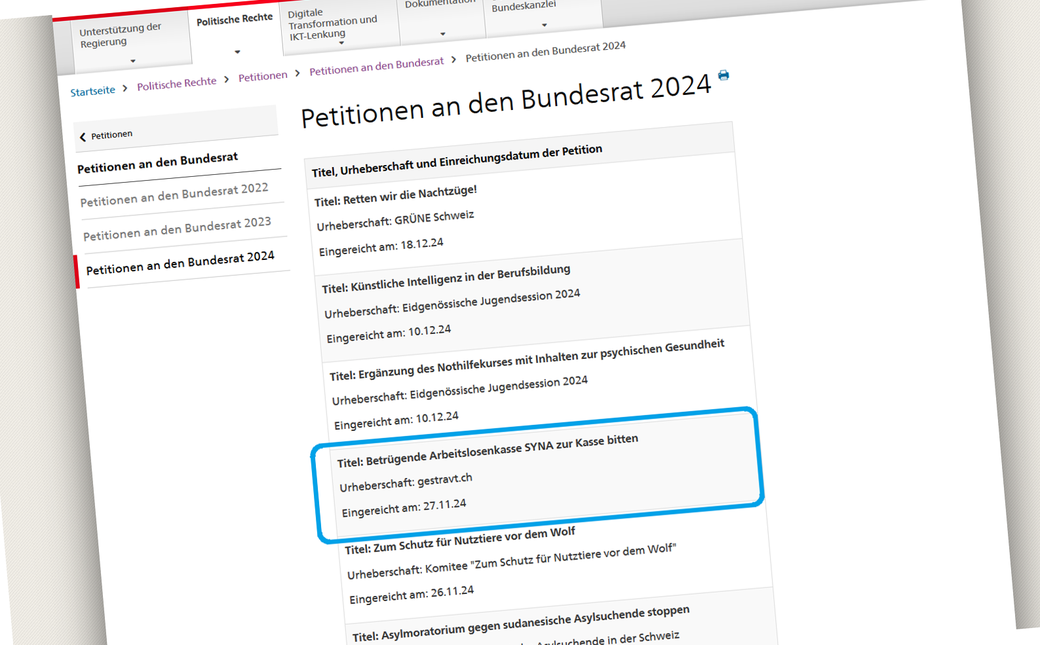Click the page heading Petitionen an den Bundesrat 2024
This screenshot has height=645, width=1040.
(x=506, y=100)
